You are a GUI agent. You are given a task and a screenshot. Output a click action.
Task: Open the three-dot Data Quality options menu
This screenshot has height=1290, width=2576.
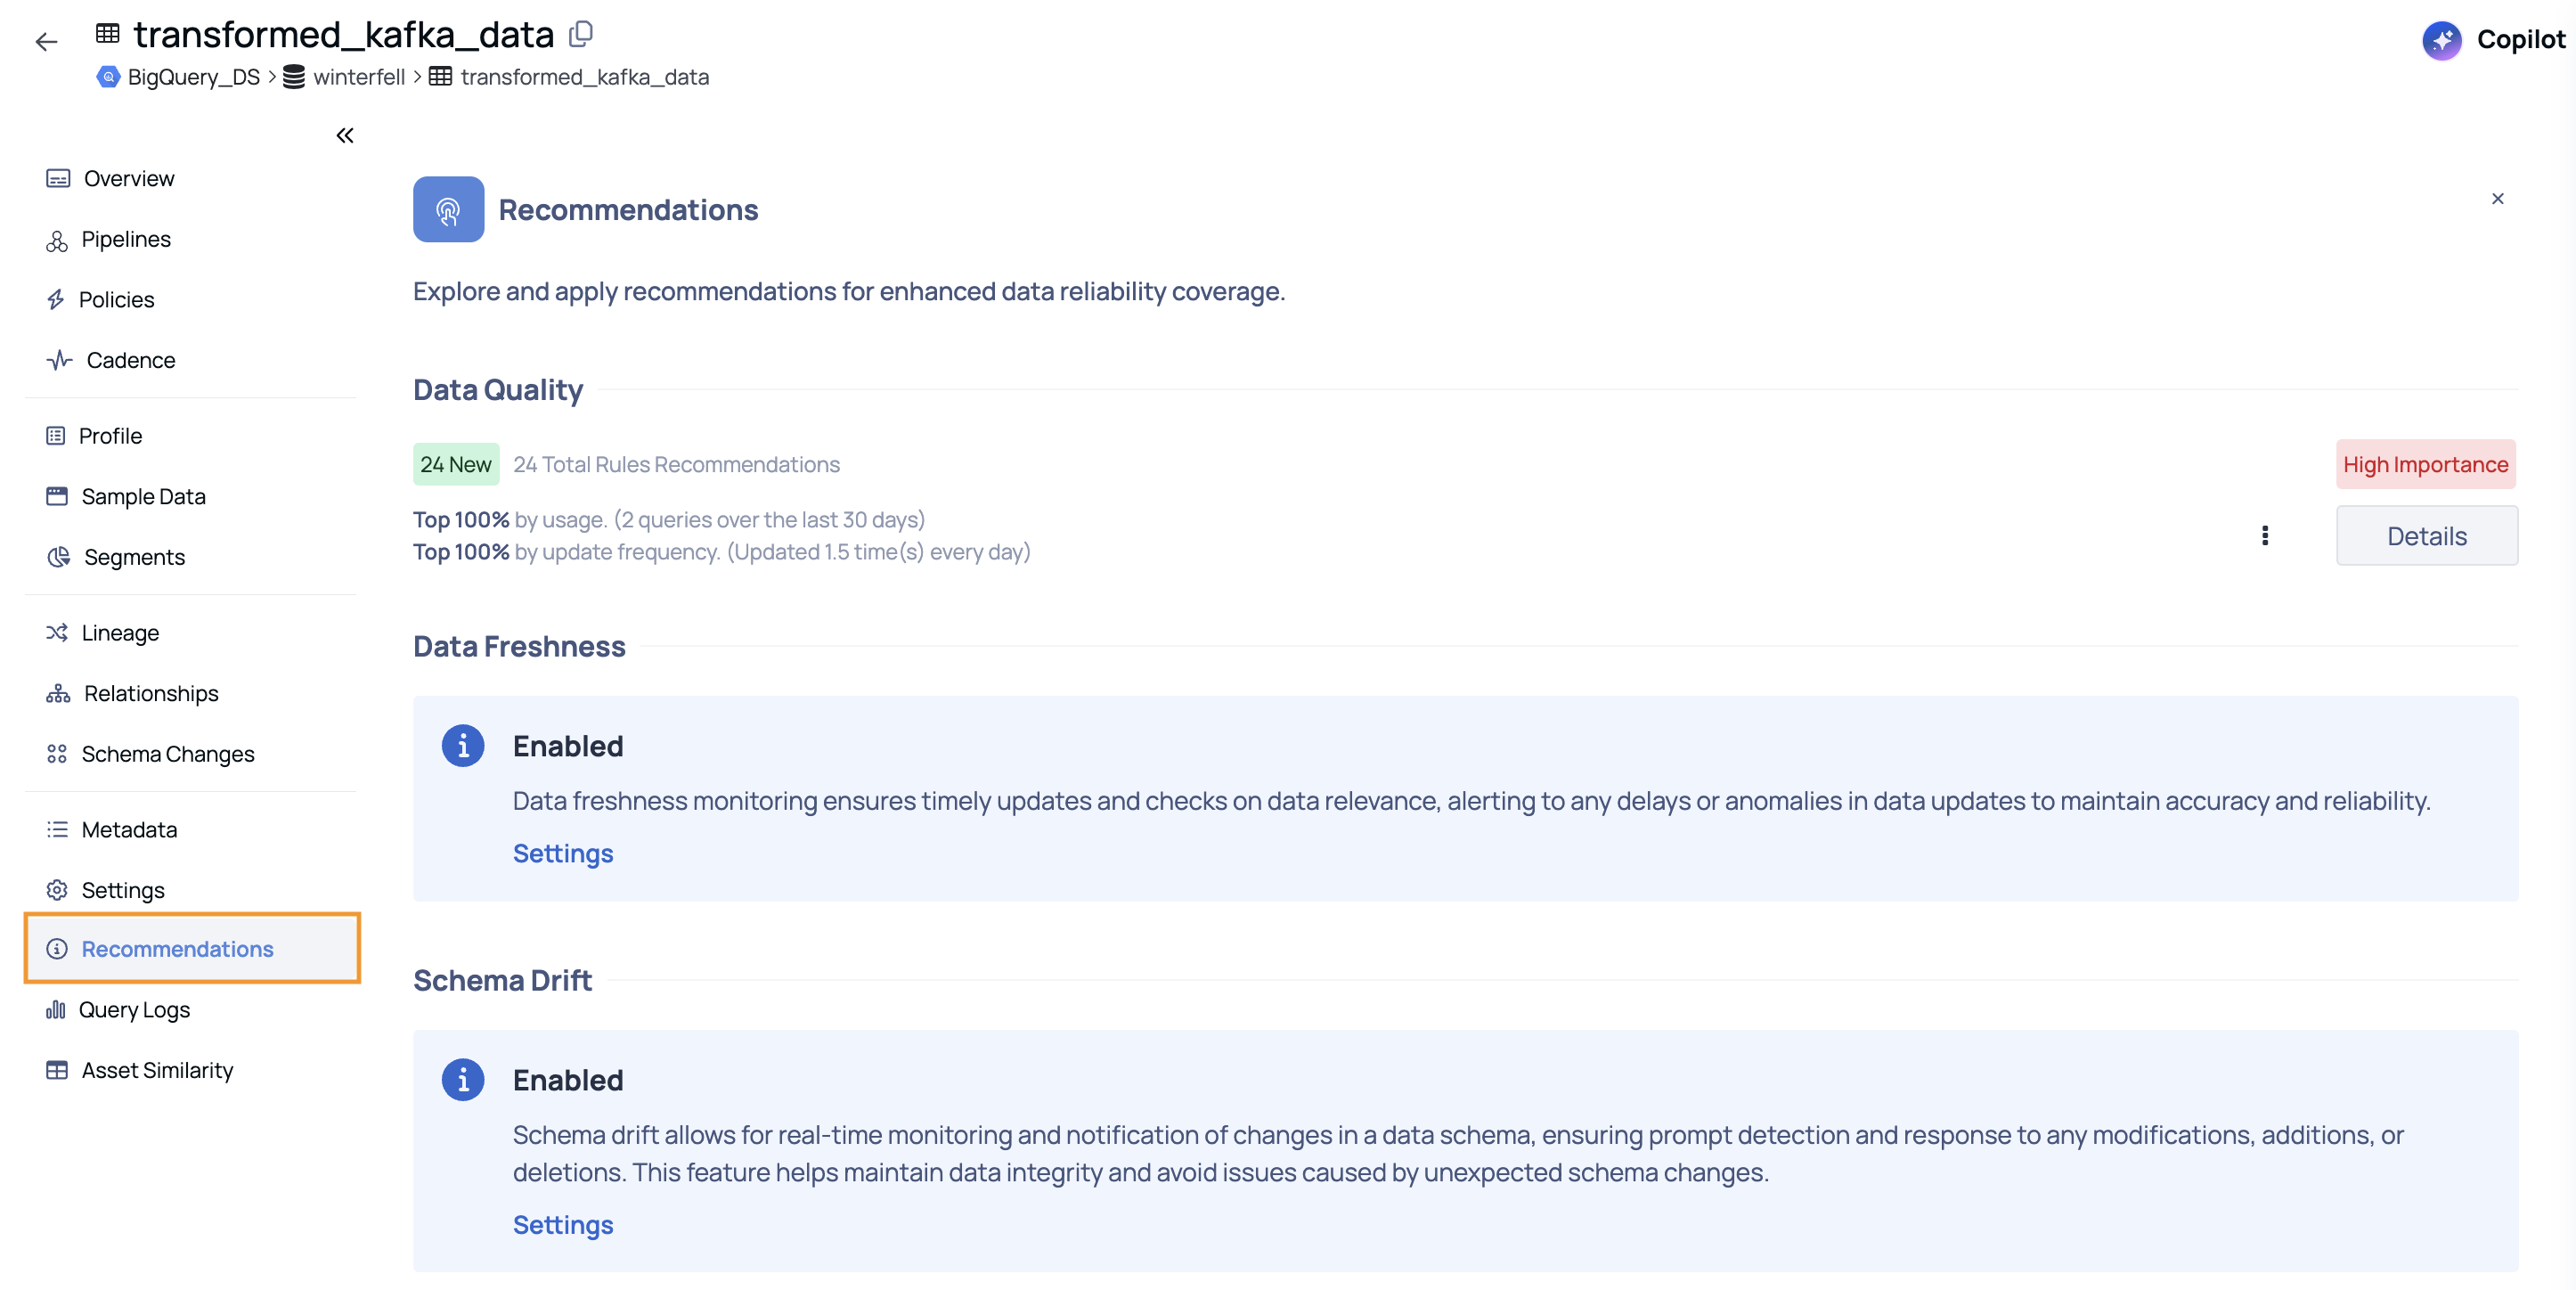click(2264, 535)
